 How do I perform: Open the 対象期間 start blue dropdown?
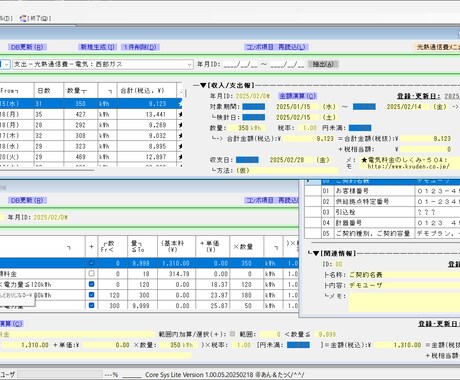pyautogui.click(x=254, y=107)
